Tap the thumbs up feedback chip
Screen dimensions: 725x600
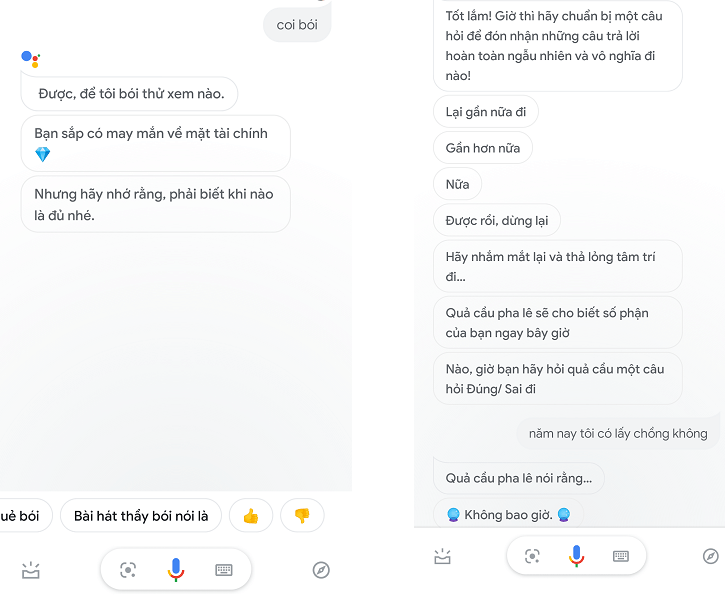251,516
